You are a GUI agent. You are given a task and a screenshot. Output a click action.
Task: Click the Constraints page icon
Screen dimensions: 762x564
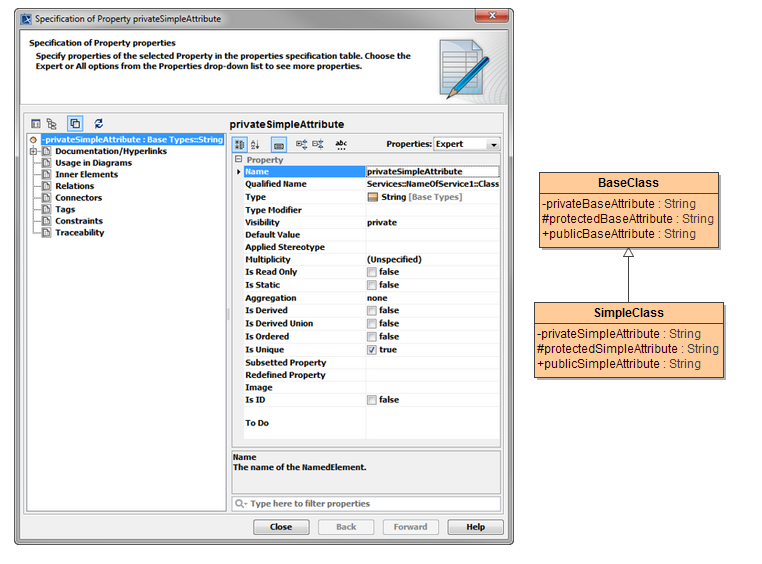tap(47, 221)
